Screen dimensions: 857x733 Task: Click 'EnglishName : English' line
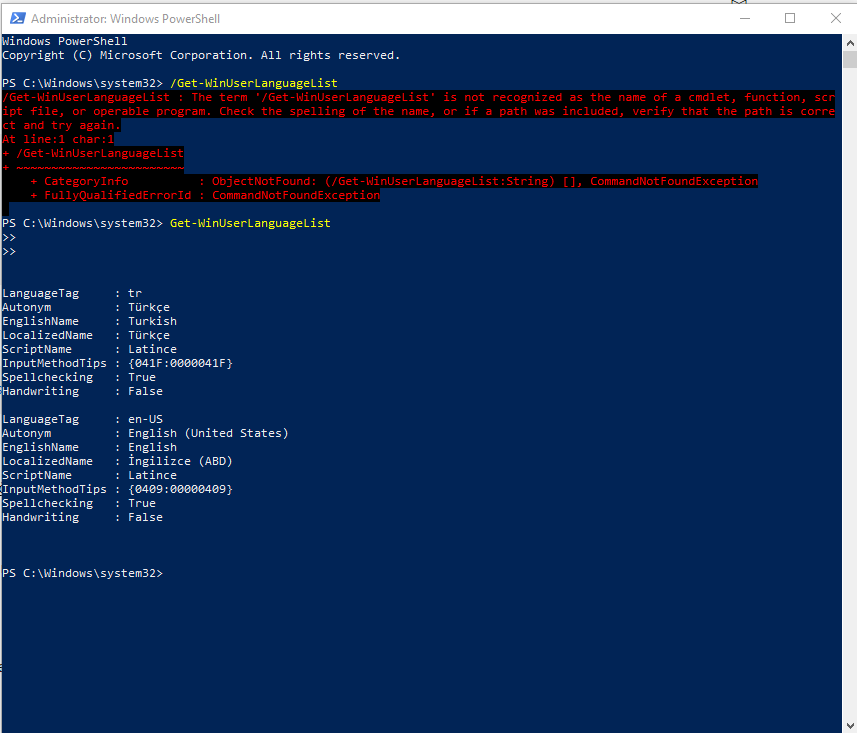pos(89,447)
